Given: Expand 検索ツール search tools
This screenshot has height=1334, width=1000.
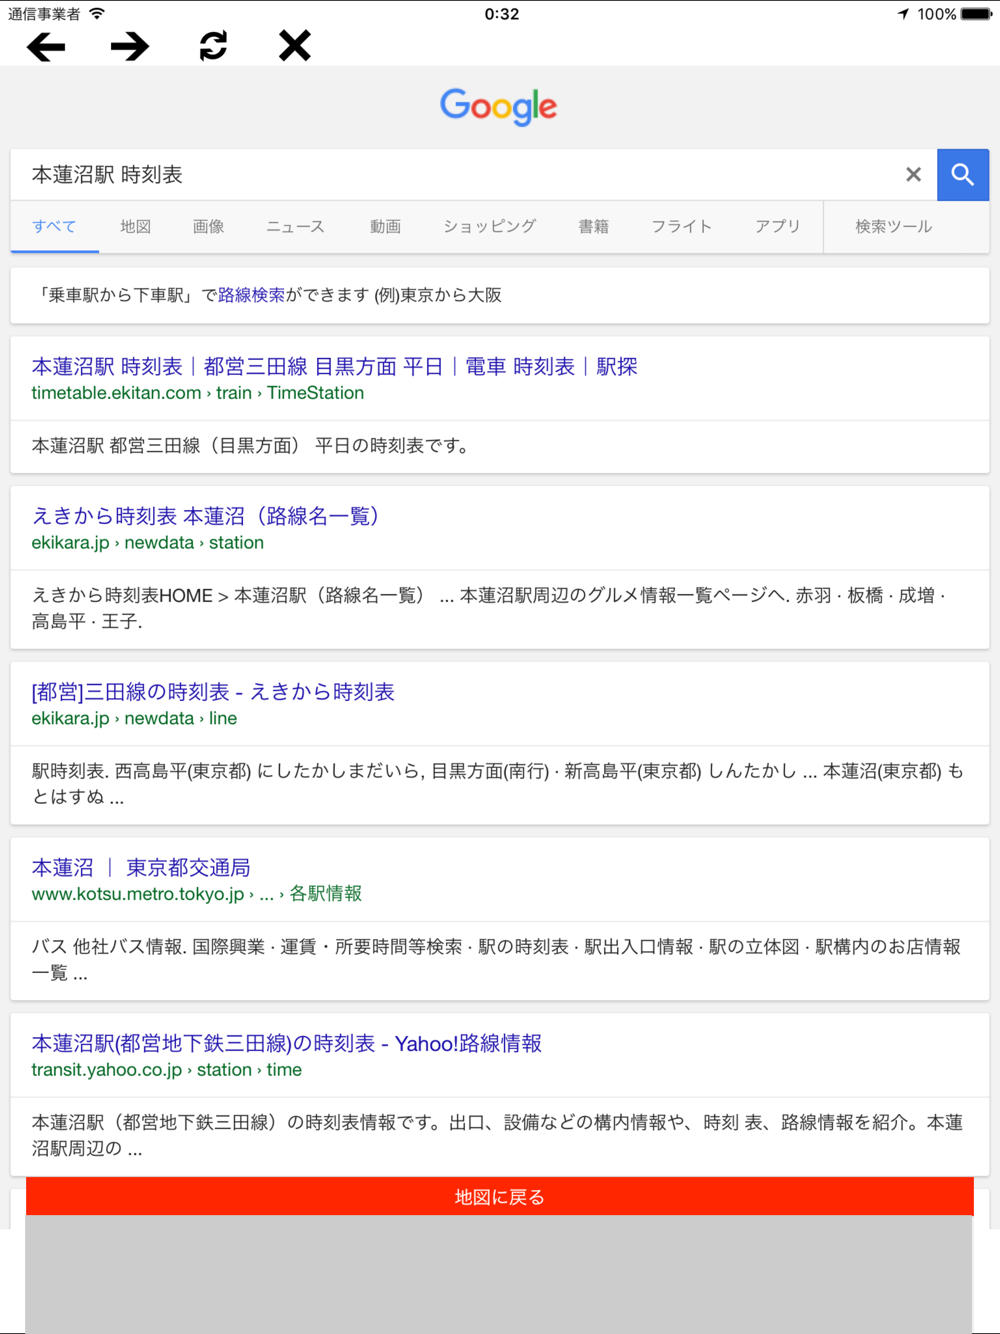Looking at the screenshot, I should click(x=893, y=227).
